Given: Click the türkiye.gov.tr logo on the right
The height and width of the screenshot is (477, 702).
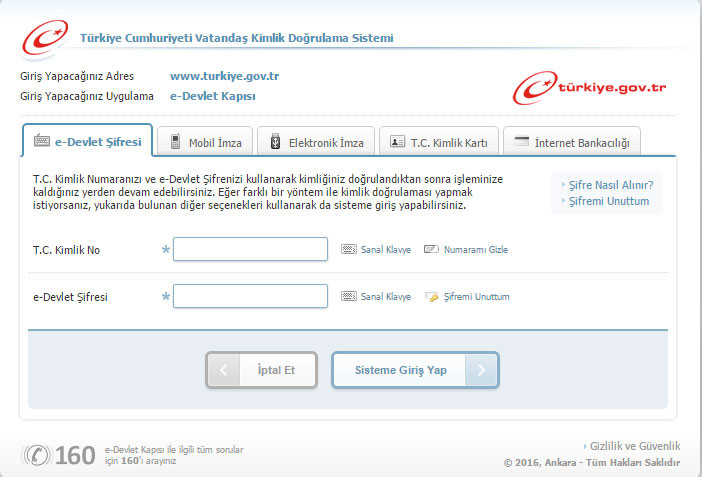Looking at the screenshot, I should click(589, 87).
